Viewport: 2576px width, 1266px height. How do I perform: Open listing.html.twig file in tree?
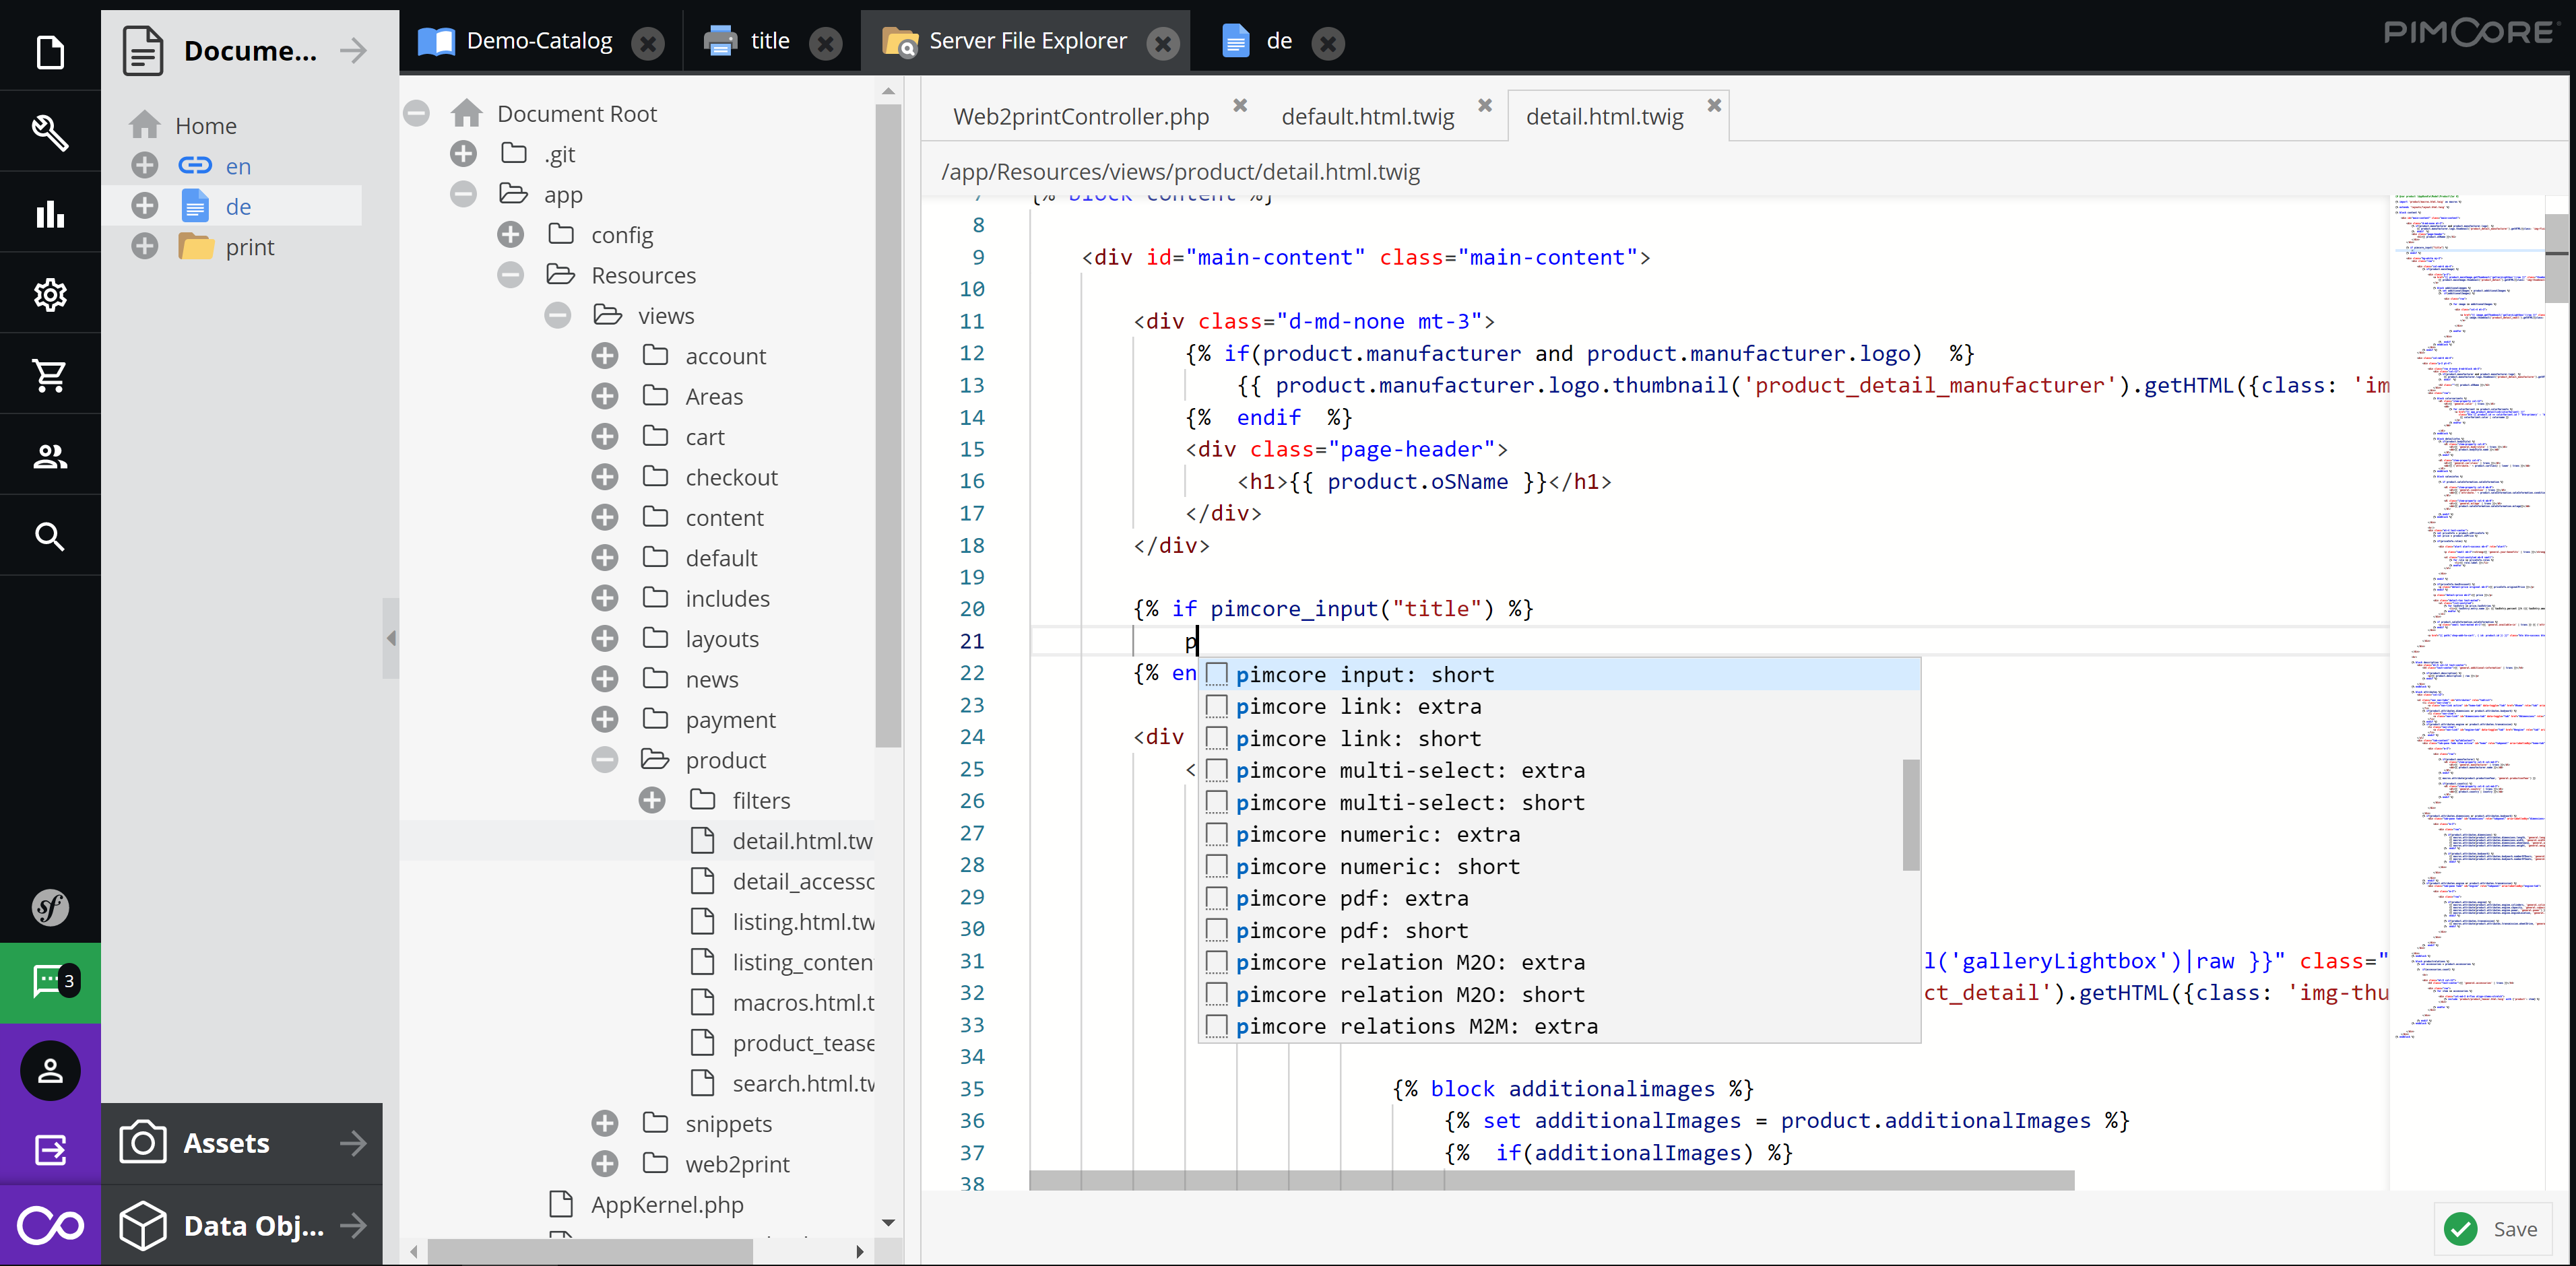tap(802, 921)
